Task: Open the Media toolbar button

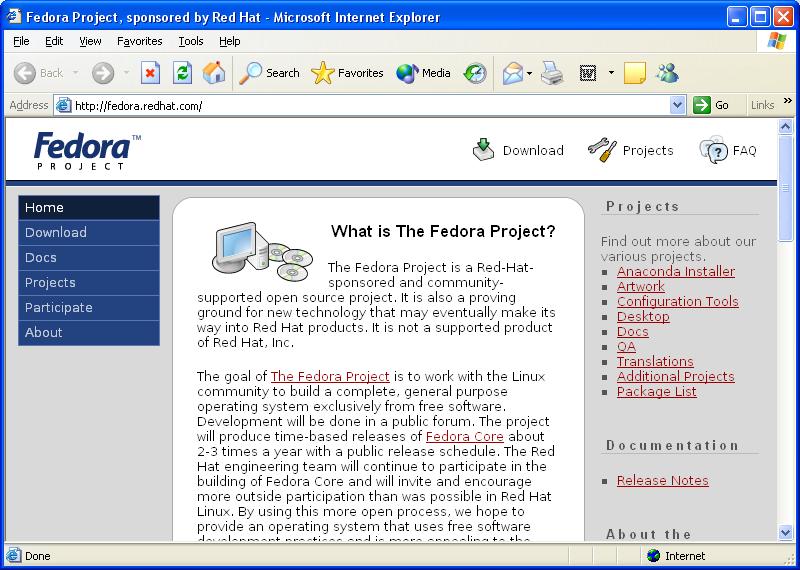Action: coord(423,73)
